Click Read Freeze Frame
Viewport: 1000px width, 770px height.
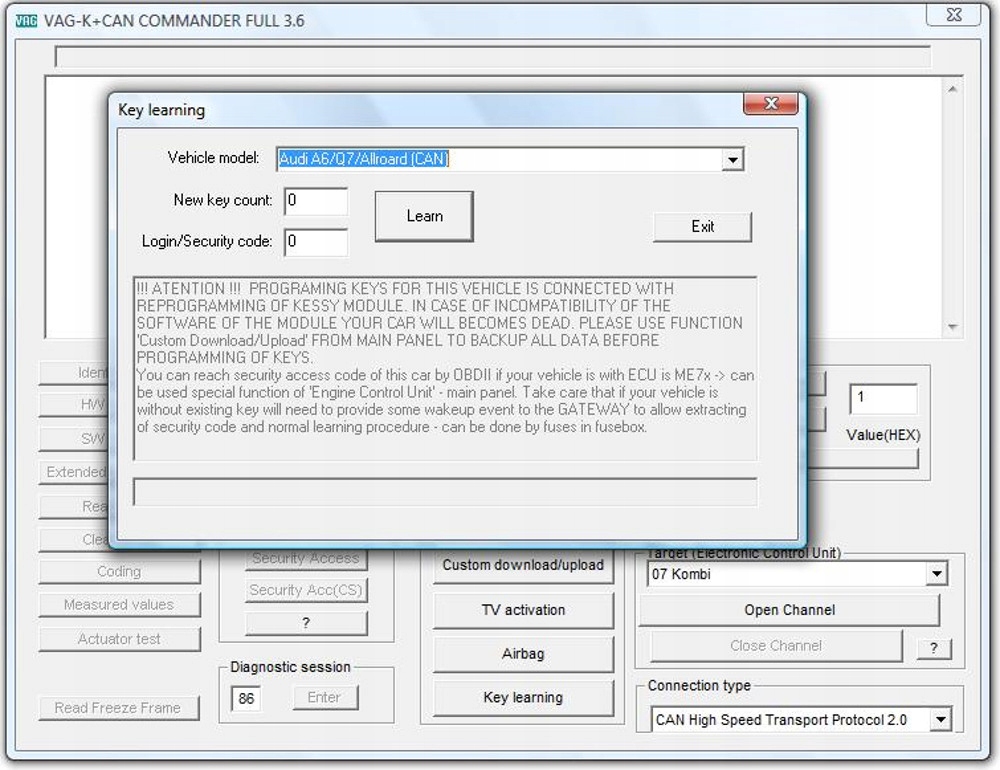click(119, 707)
